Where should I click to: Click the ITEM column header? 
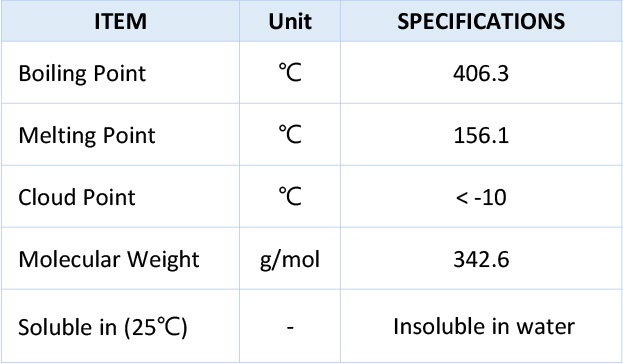(120, 21)
